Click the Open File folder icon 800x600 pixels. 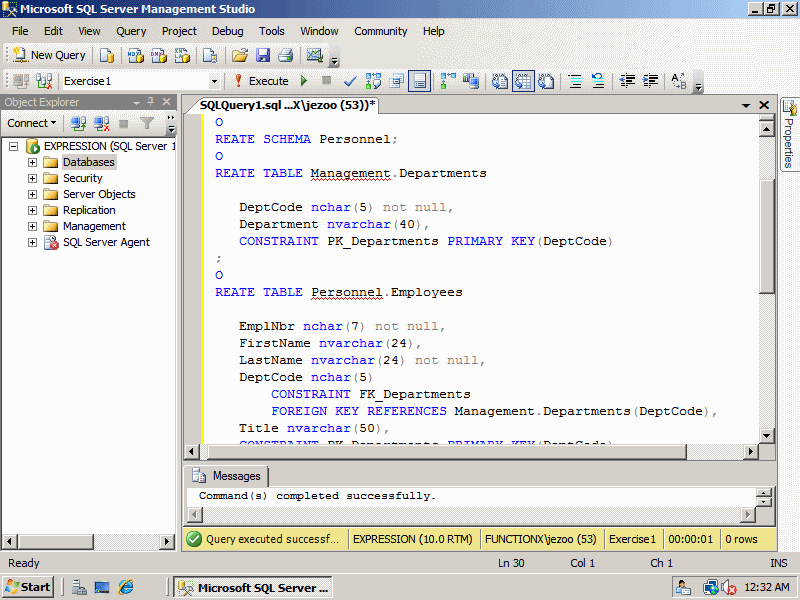(240, 55)
